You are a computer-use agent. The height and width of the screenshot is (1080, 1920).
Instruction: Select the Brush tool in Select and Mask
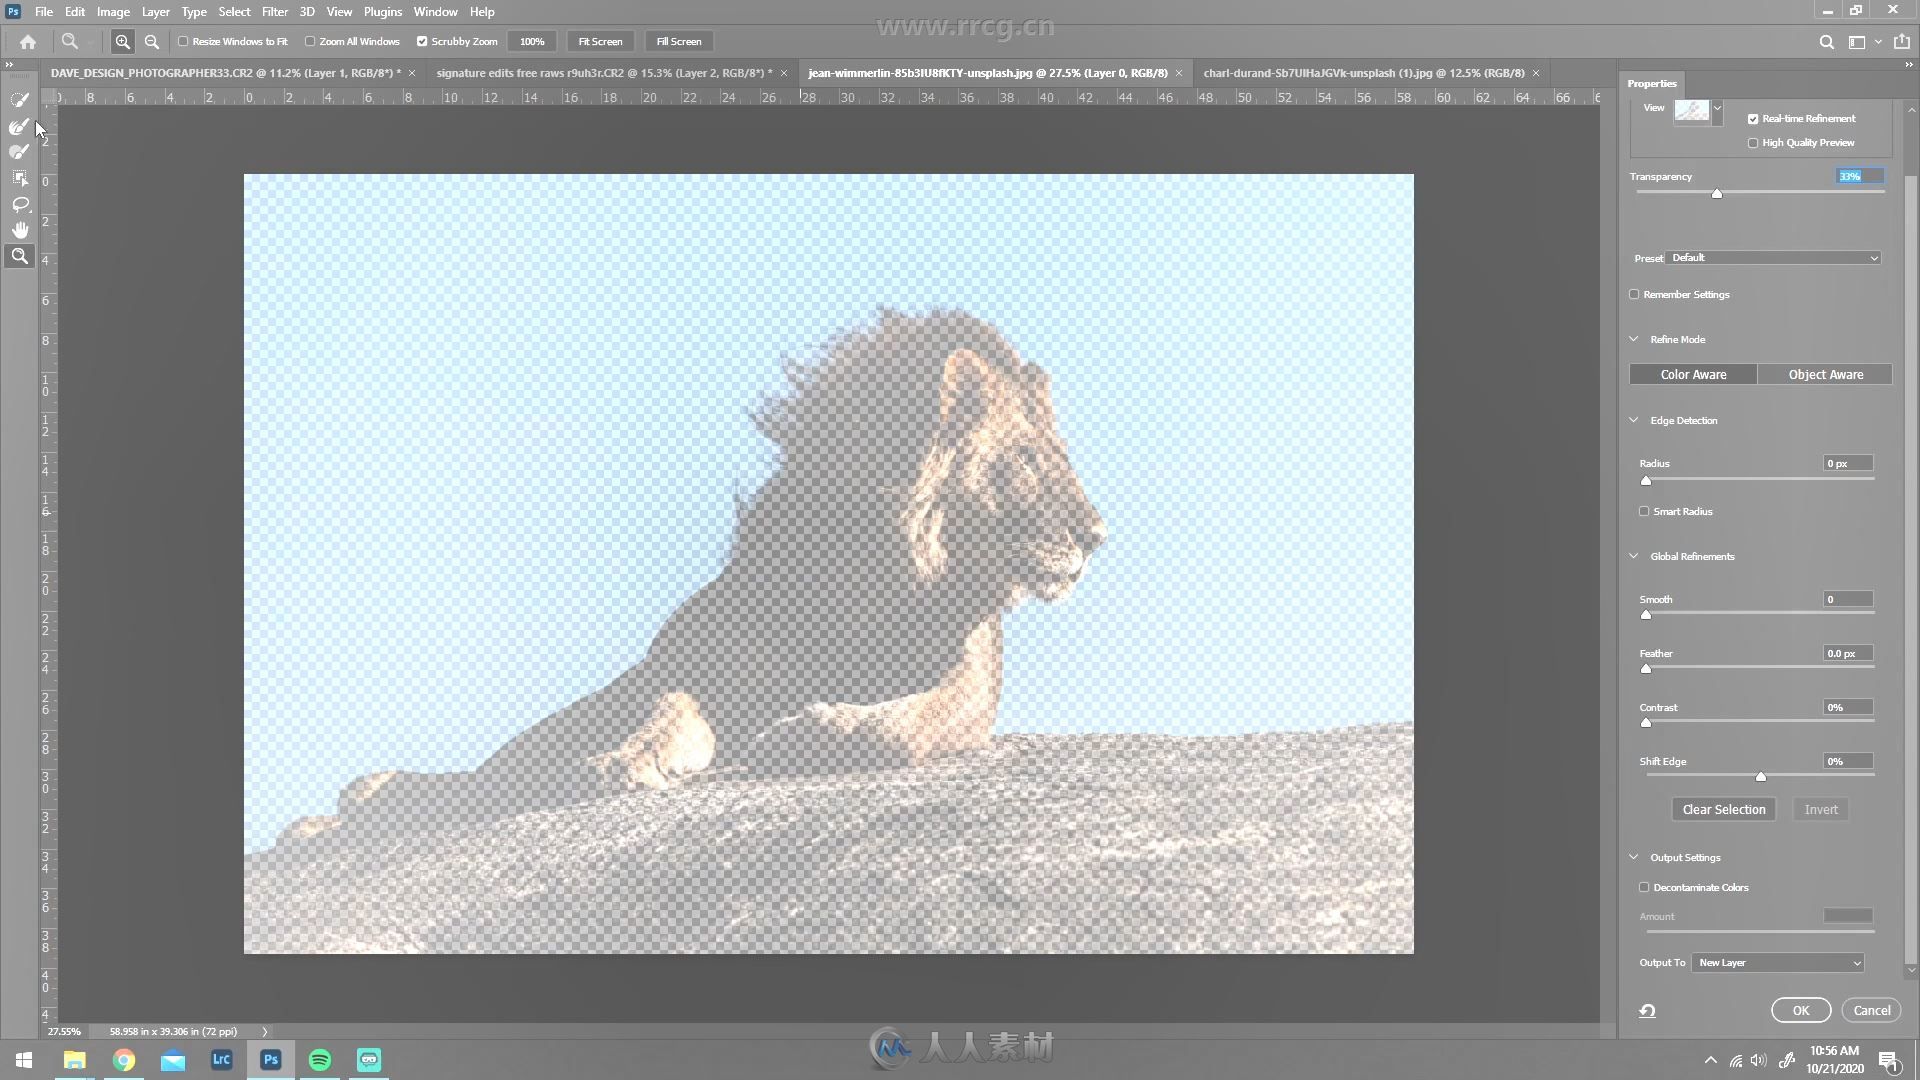pyautogui.click(x=19, y=152)
